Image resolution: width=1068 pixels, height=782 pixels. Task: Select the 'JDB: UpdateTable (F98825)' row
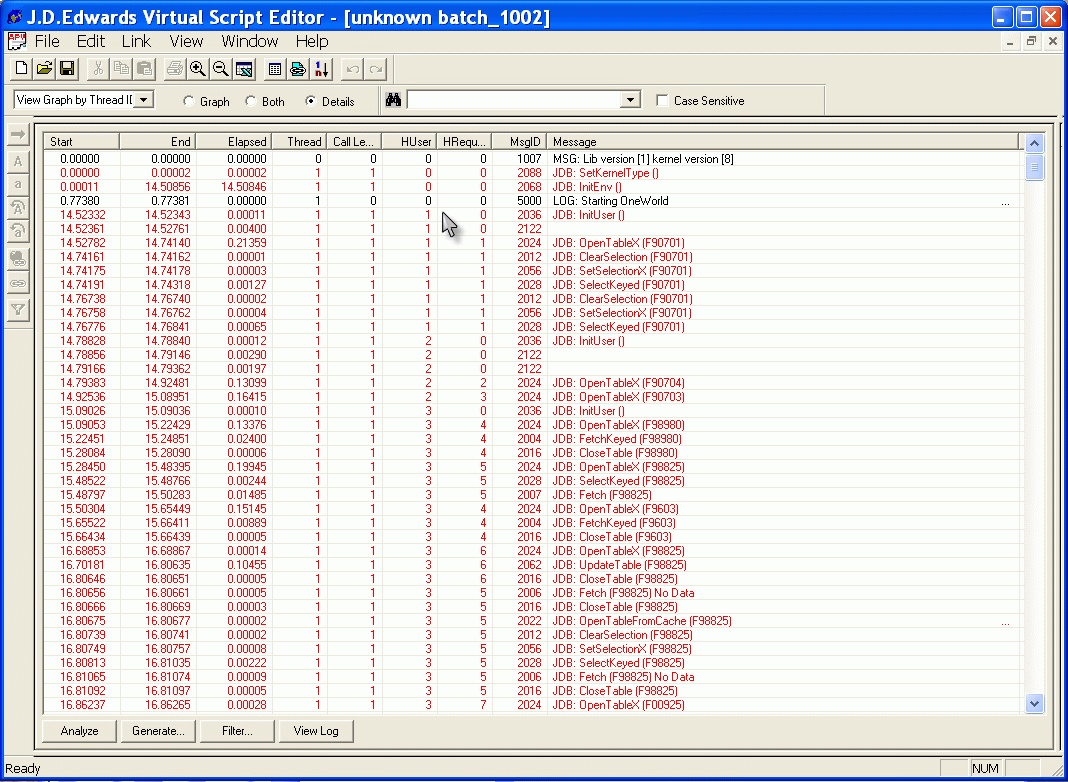533,565
